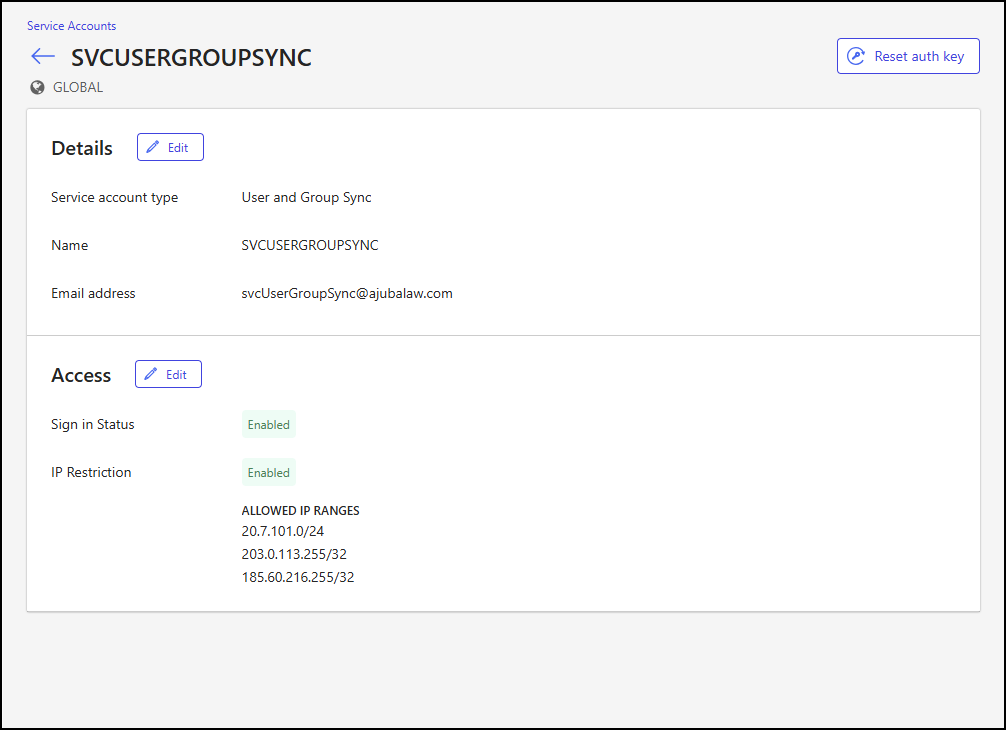Click the back arrow icon beside SVCUSERGROUPSYNC
Viewport: 1006px width, 730px height.
click(x=42, y=56)
